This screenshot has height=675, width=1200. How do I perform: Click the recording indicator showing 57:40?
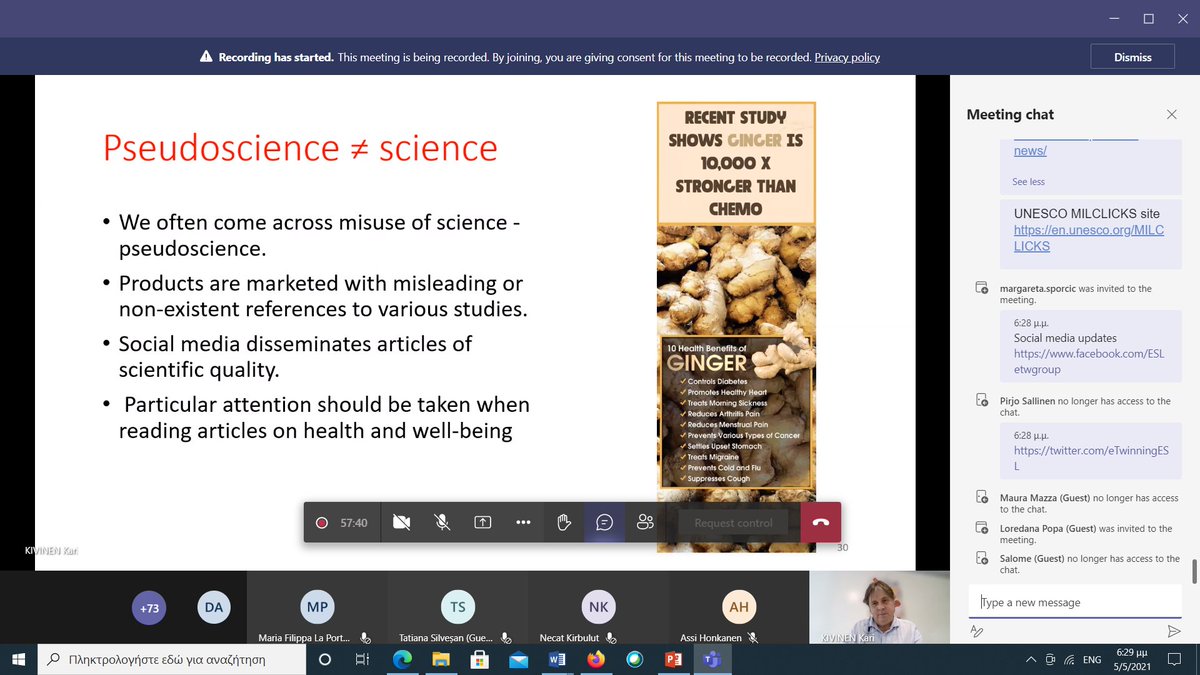341,521
